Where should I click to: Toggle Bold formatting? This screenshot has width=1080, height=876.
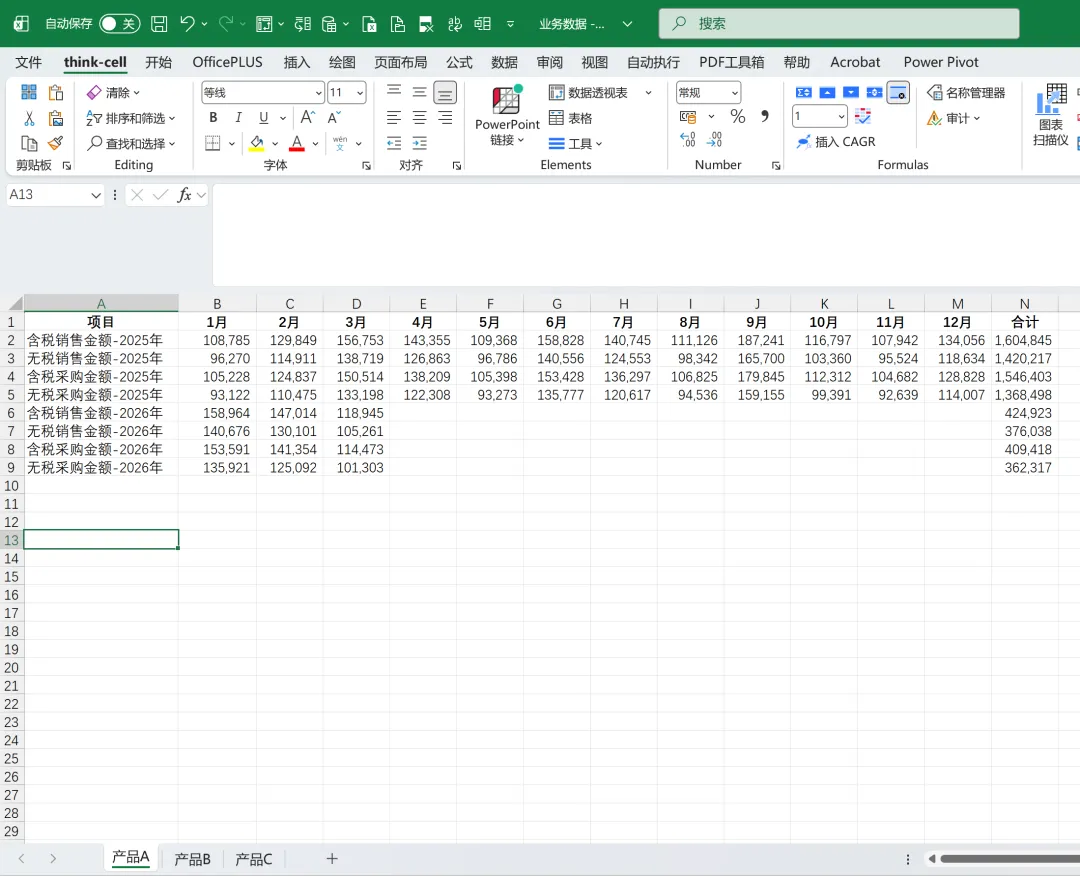click(214, 118)
